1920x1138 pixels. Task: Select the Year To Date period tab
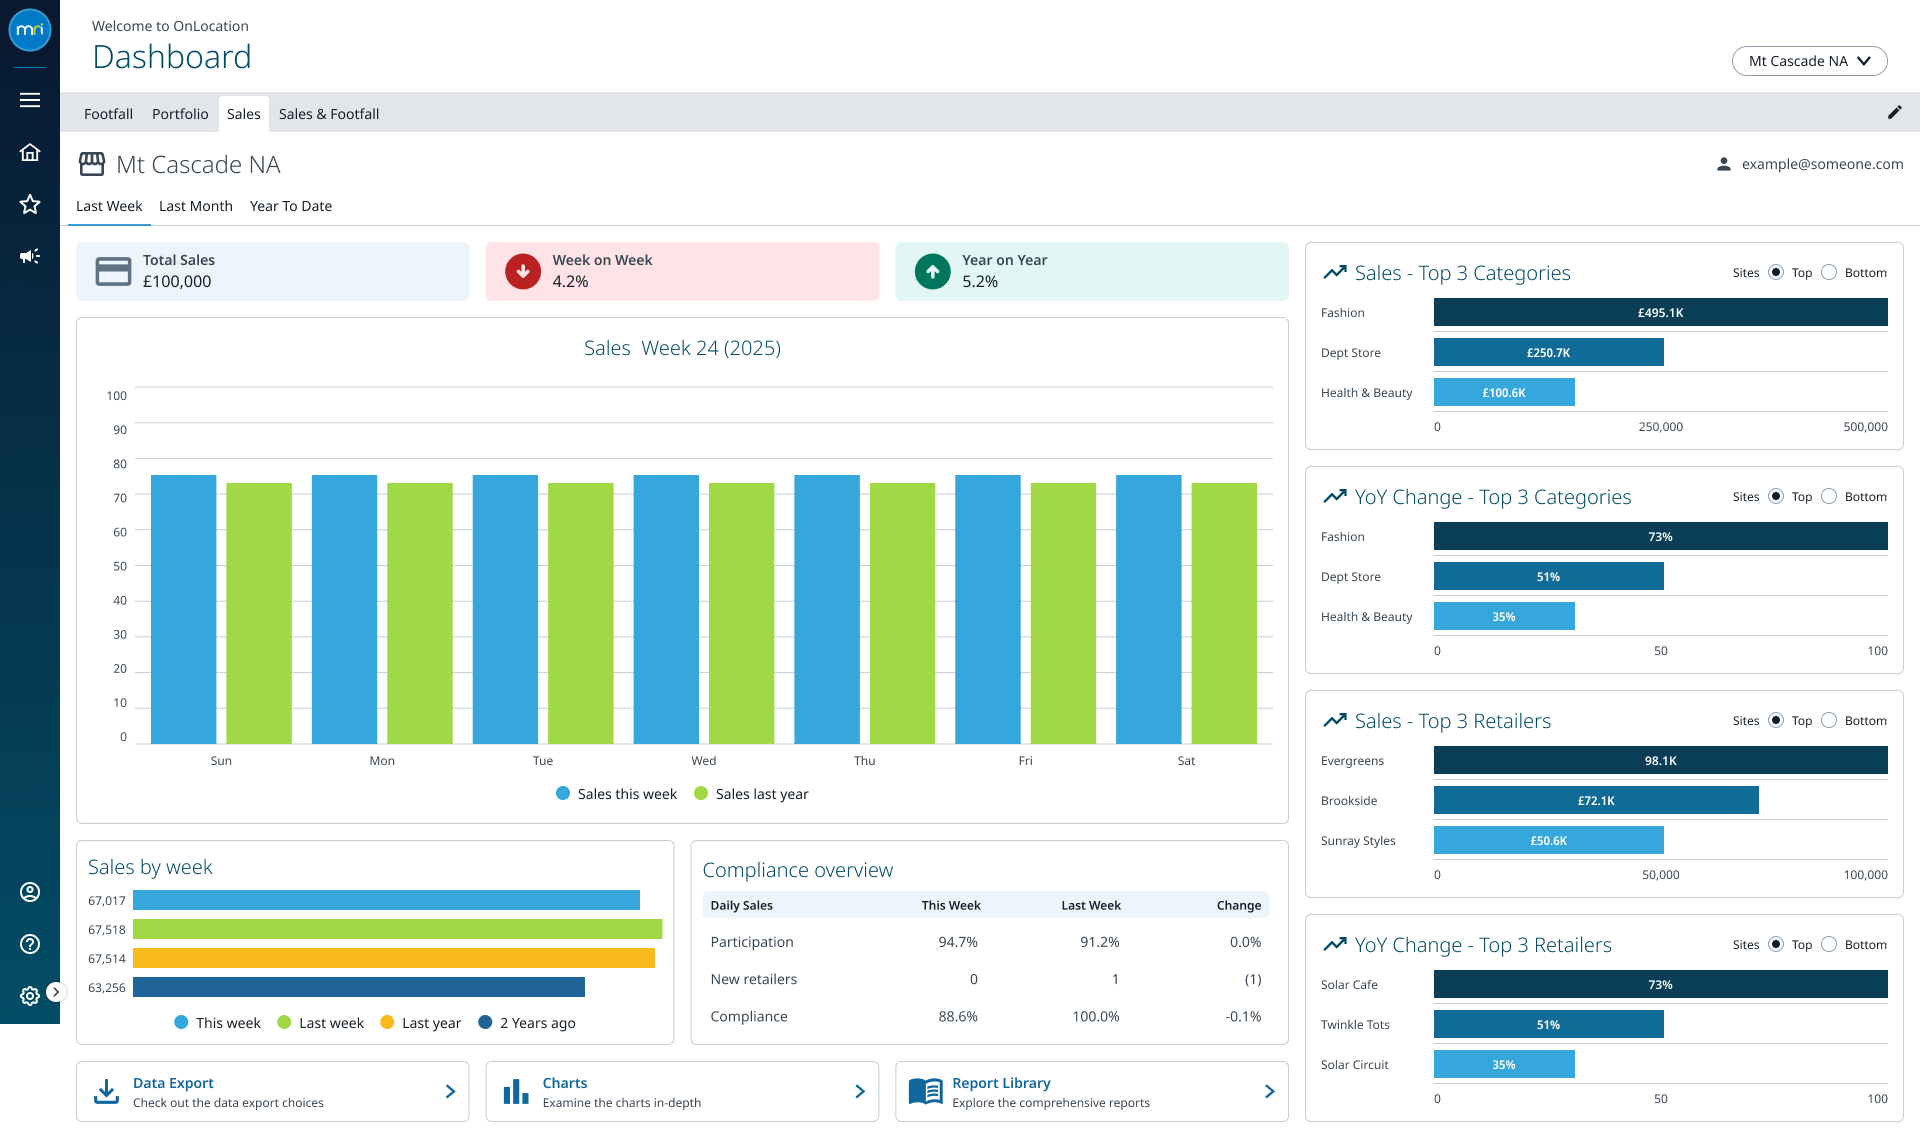coord(291,206)
